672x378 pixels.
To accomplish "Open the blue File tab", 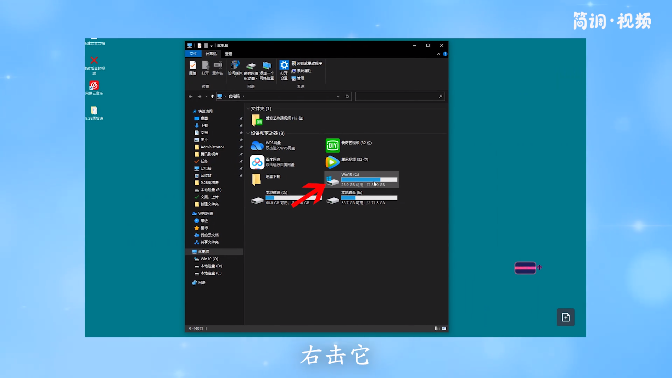I will [x=193, y=54].
